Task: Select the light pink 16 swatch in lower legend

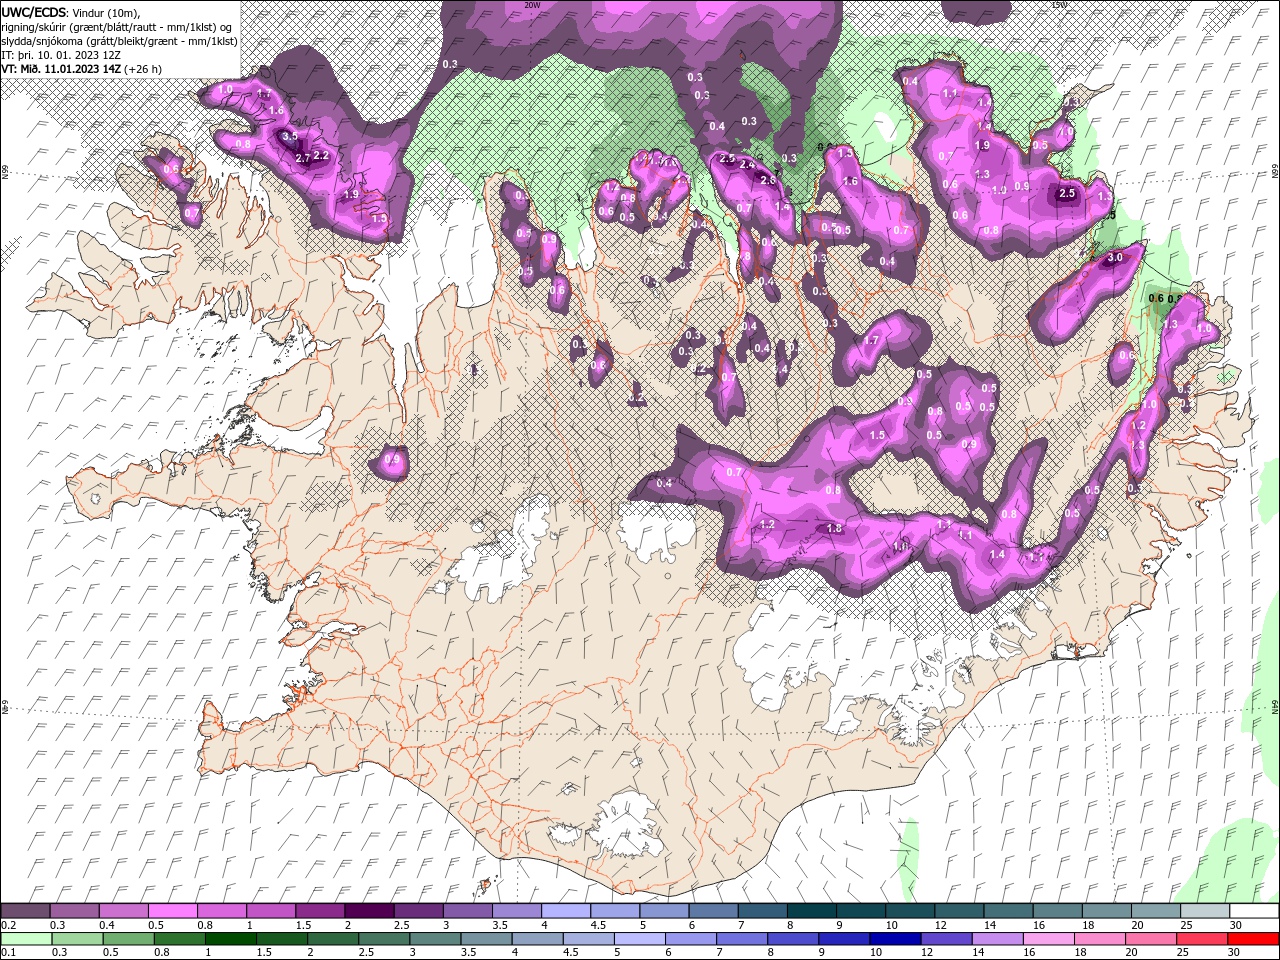Action: [x=1050, y=939]
